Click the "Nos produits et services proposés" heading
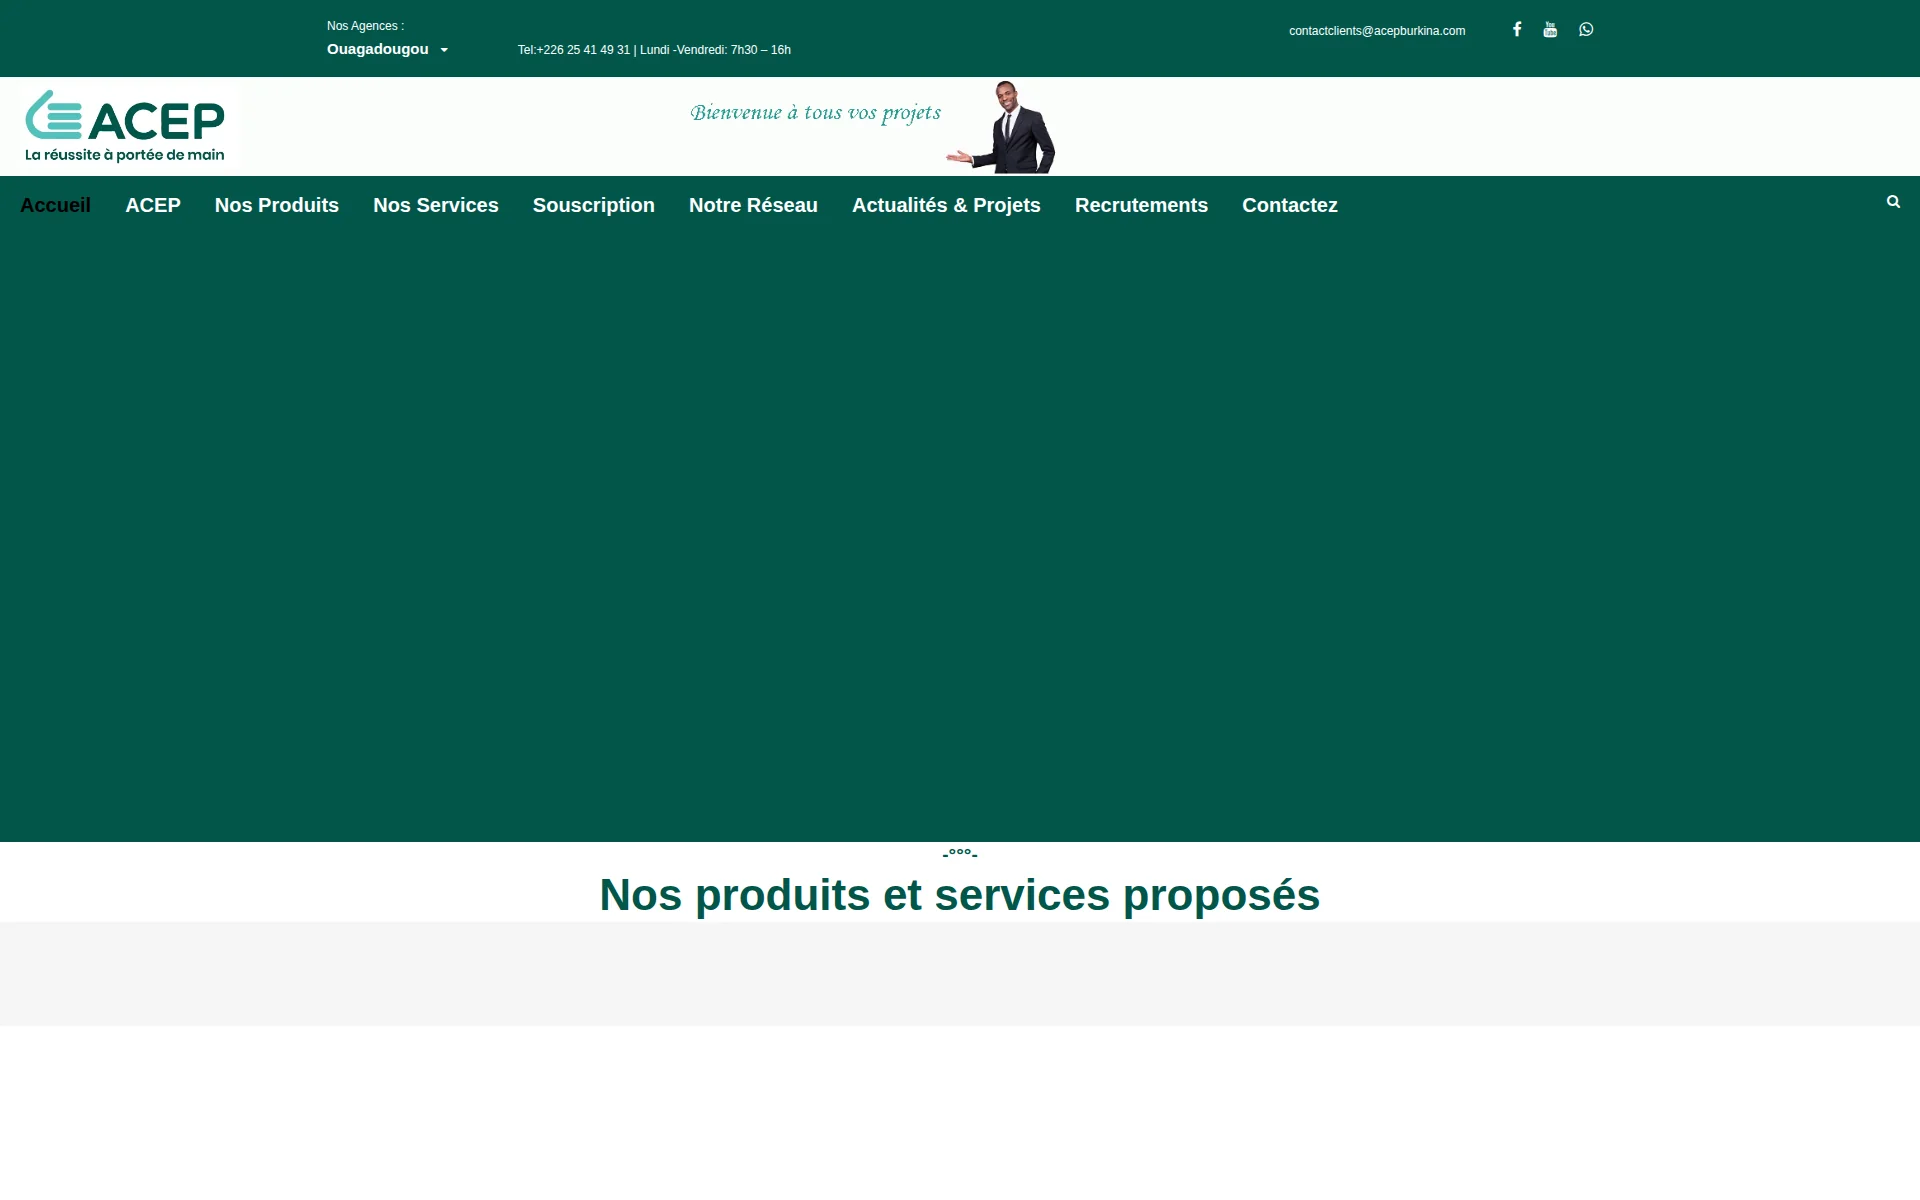 click(x=960, y=895)
